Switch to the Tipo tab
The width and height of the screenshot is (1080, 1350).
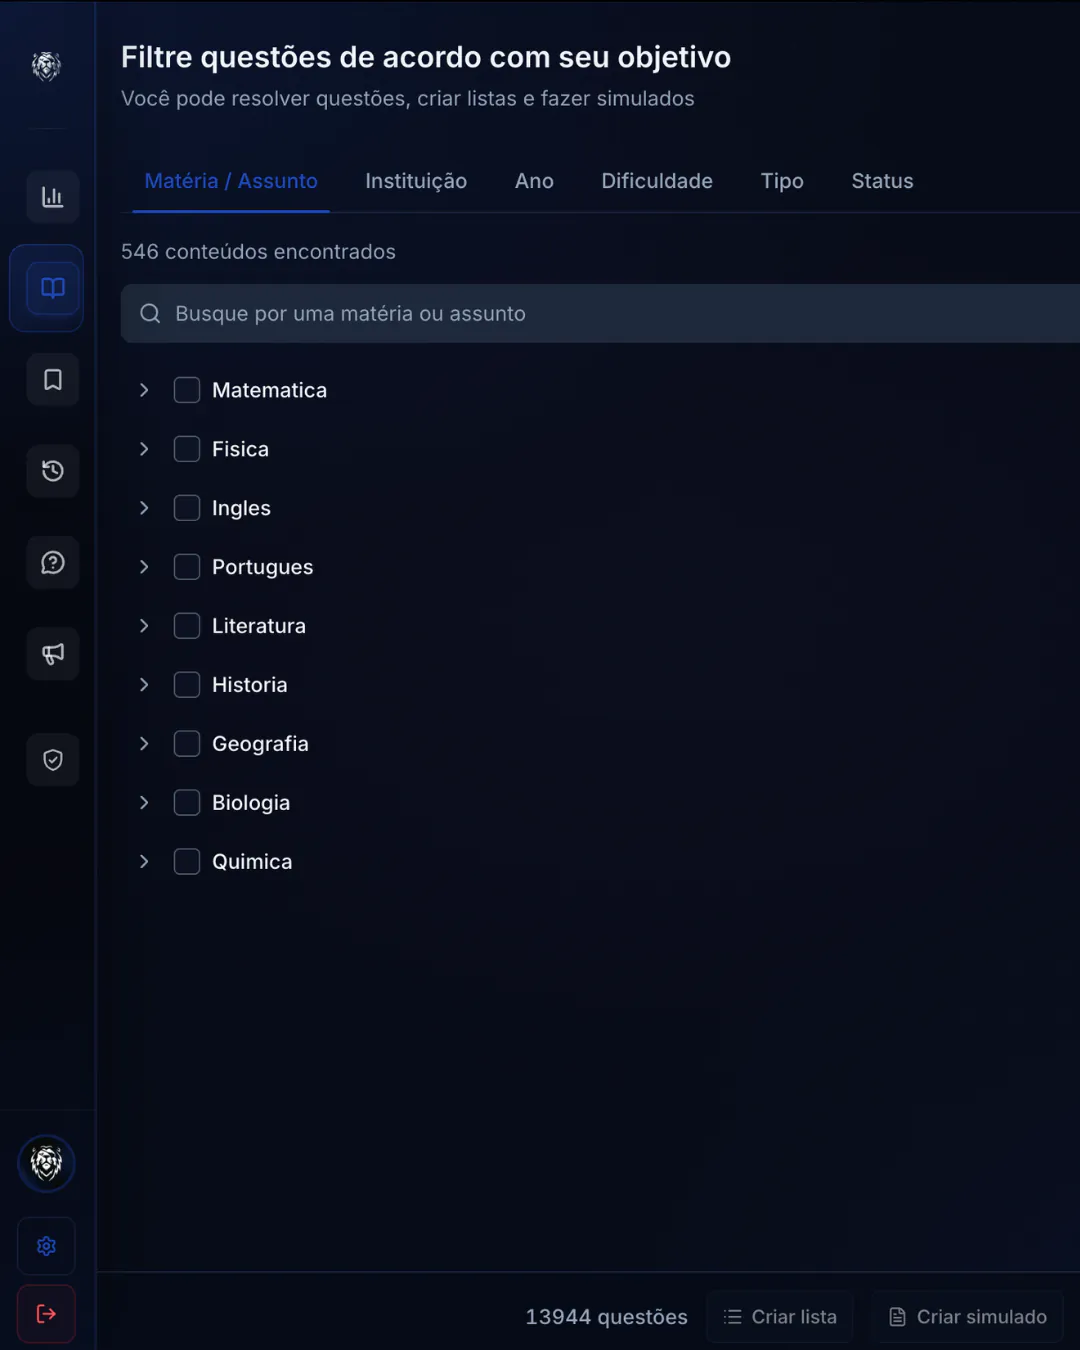pyautogui.click(x=782, y=181)
